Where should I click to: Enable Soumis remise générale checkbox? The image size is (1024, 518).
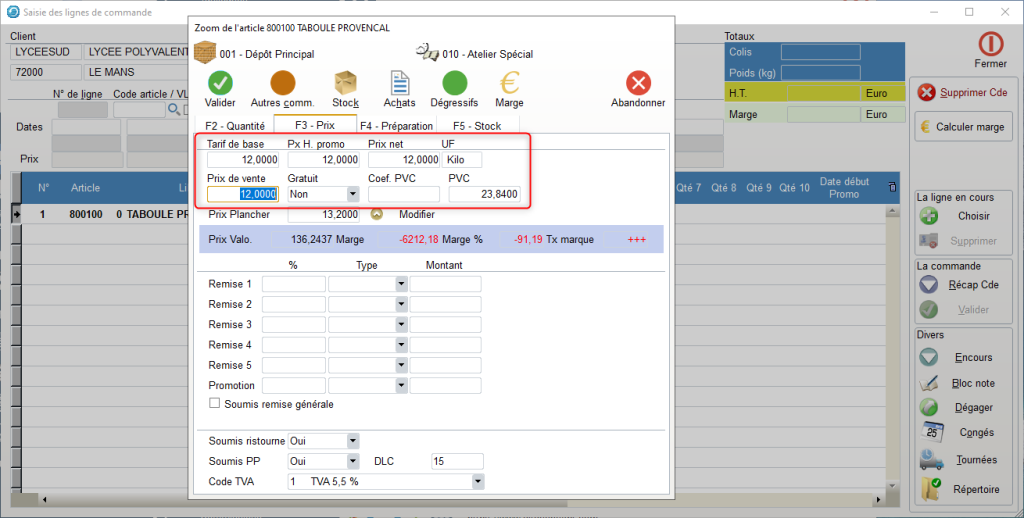(214, 404)
